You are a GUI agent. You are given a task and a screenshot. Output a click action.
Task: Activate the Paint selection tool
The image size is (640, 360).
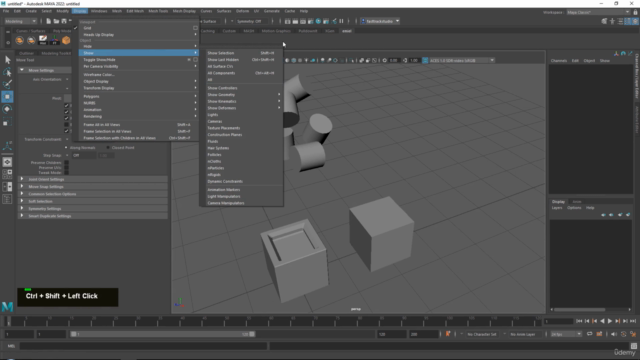pos(7,84)
